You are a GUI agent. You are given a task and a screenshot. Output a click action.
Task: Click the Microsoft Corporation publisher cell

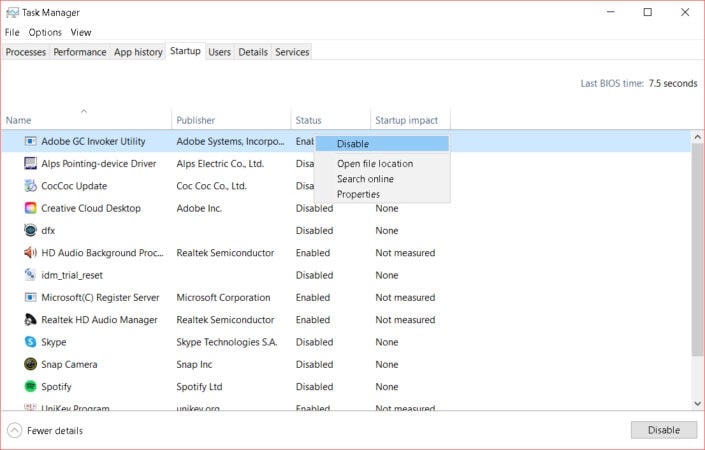tap(223, 297)
